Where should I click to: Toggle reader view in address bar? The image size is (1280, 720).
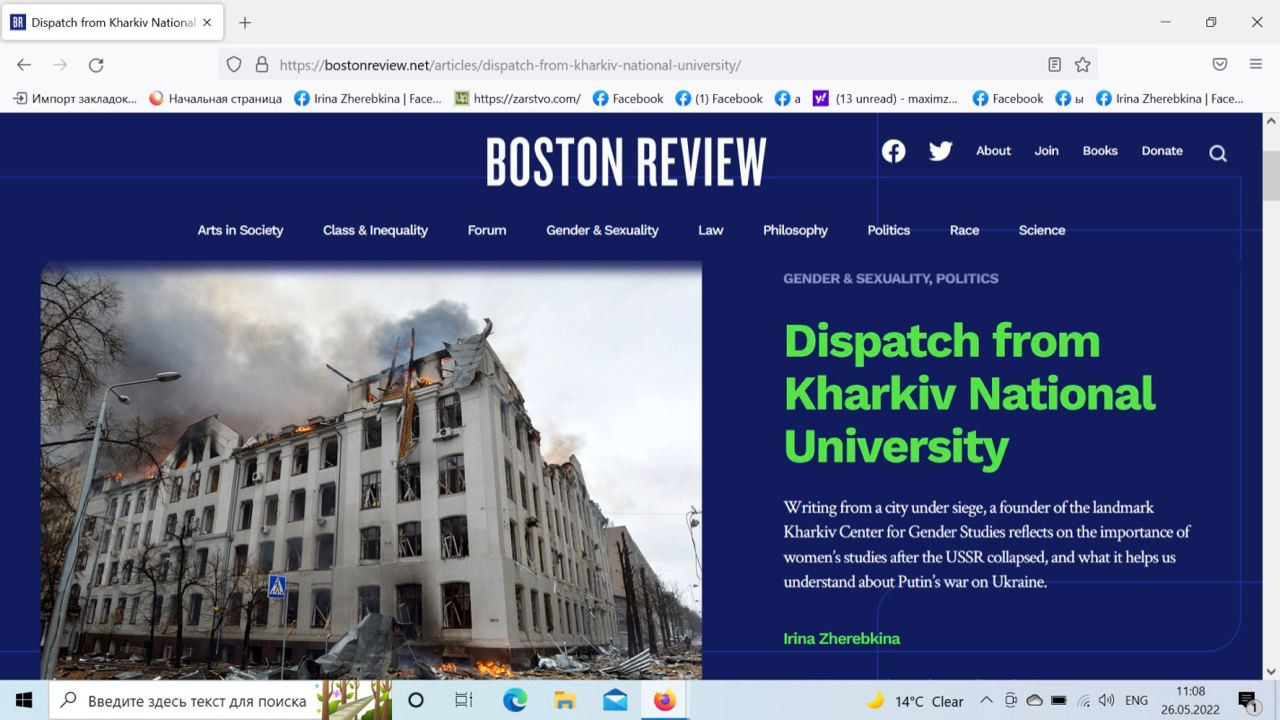pos(1054,65)
